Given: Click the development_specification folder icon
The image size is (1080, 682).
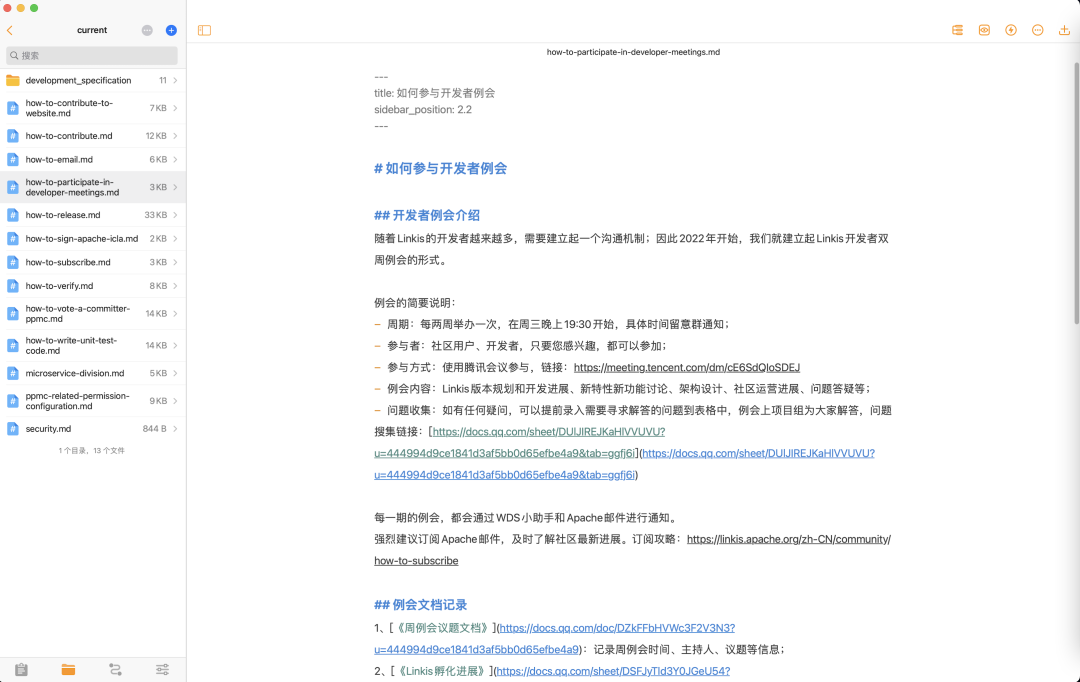Looking at the screenshot, I should tap(12, 81).
